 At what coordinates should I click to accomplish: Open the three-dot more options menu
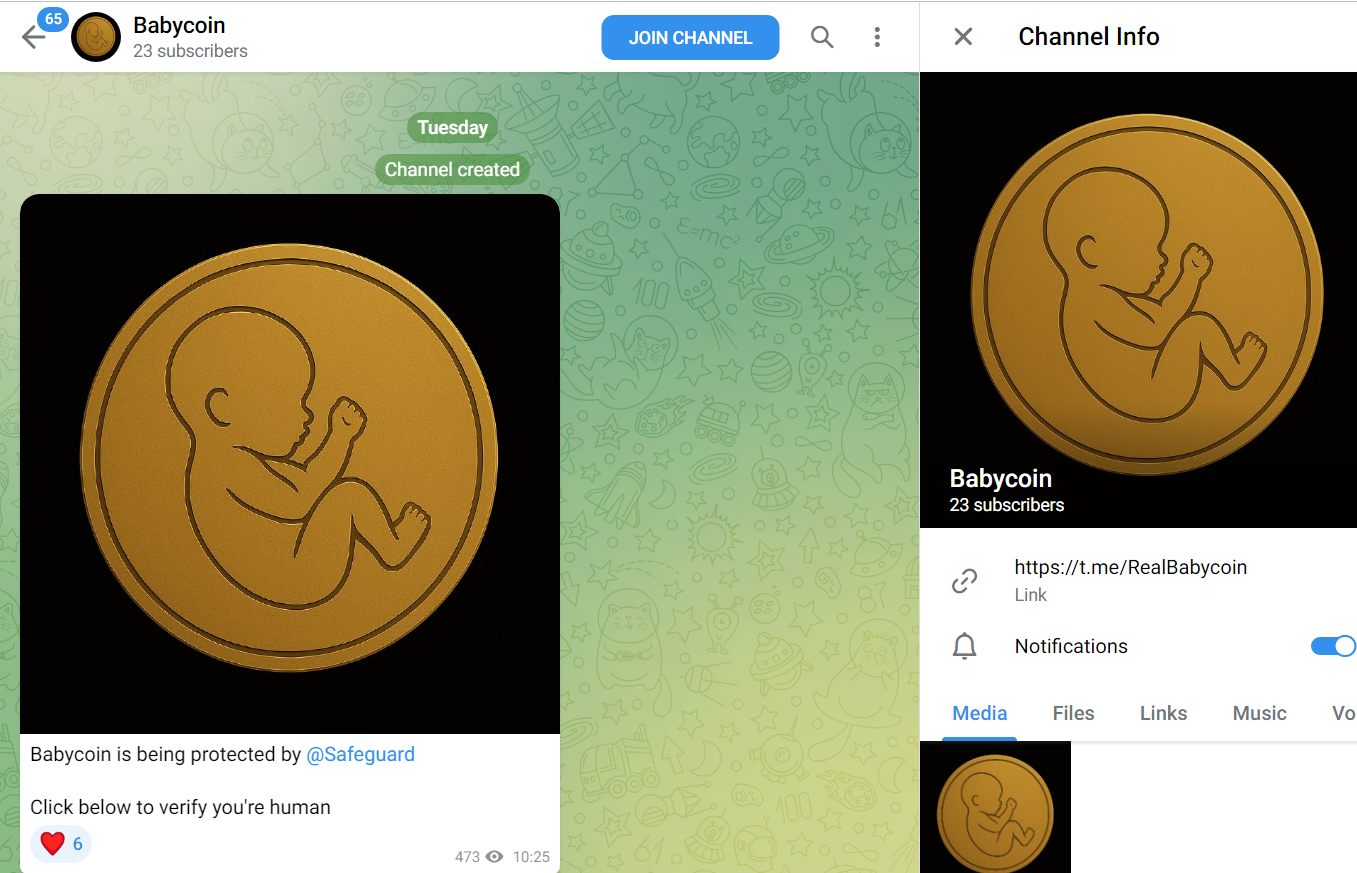pos(877,38)
